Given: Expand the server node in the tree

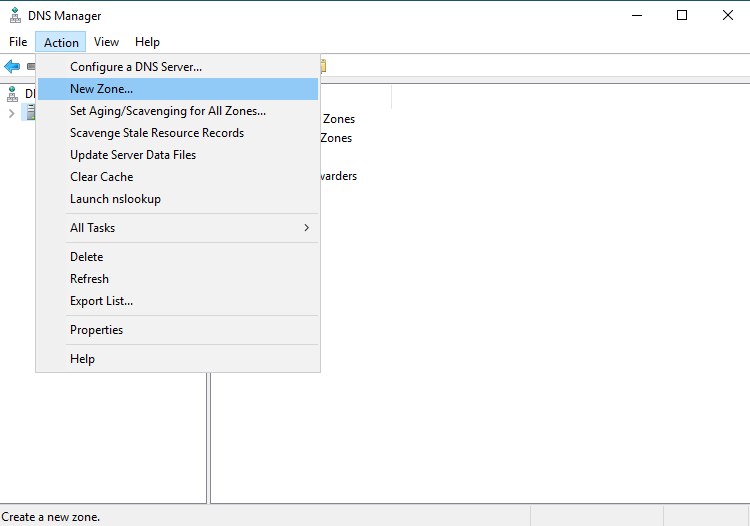Looking at the screenshot, I should tap(11, 113).
